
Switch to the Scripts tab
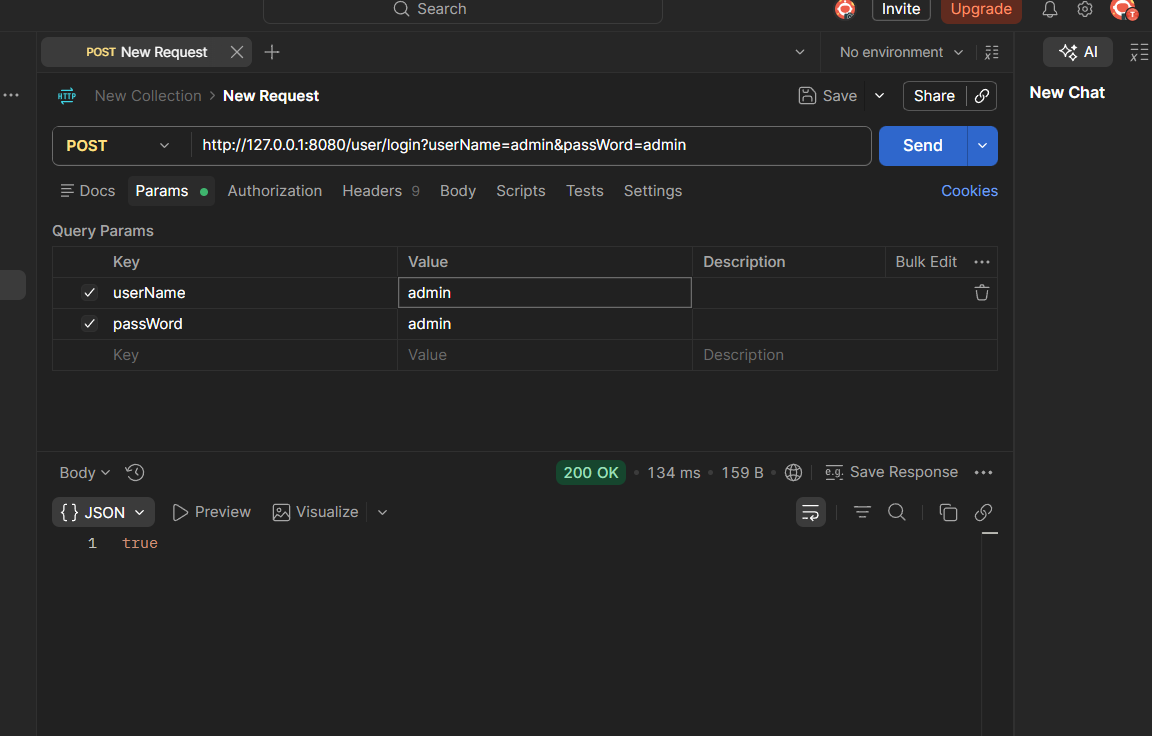521,191
